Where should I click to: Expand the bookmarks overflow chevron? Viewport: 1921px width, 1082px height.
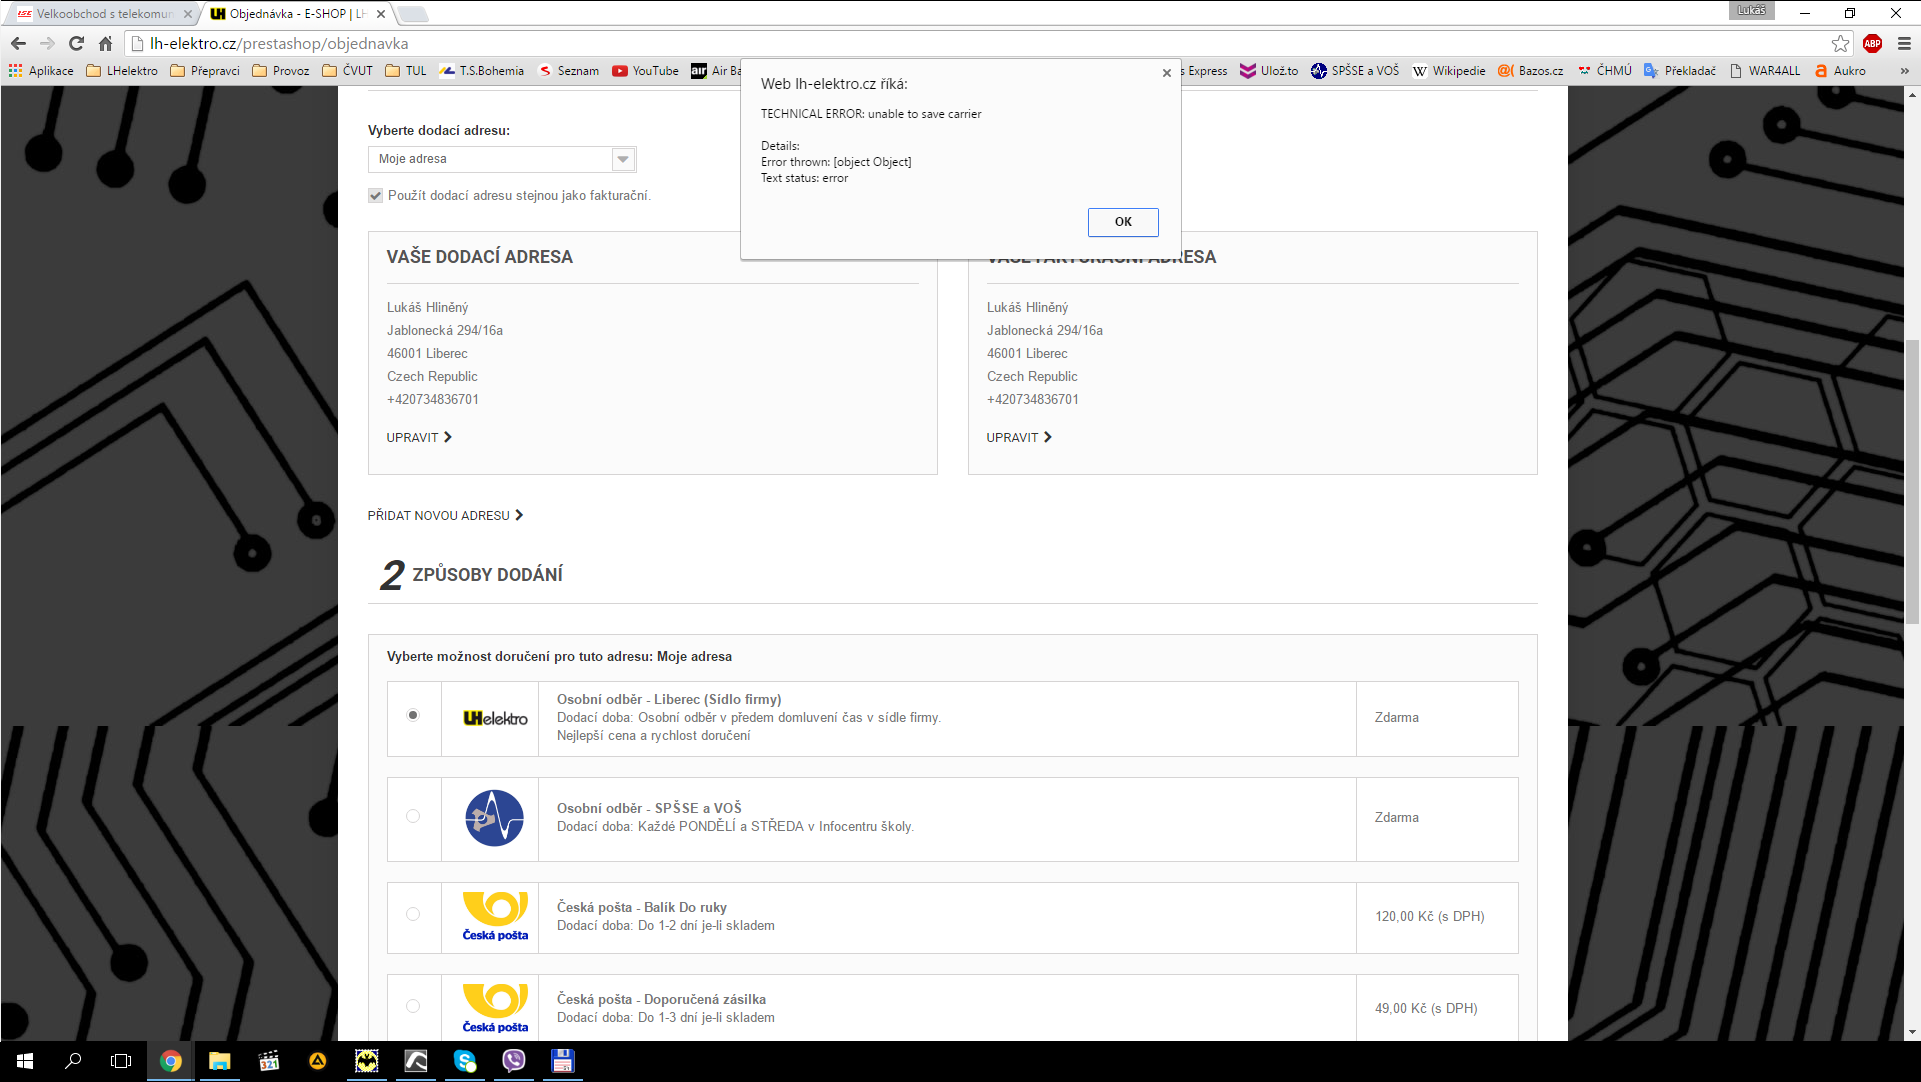click(x=1904, y=71)
